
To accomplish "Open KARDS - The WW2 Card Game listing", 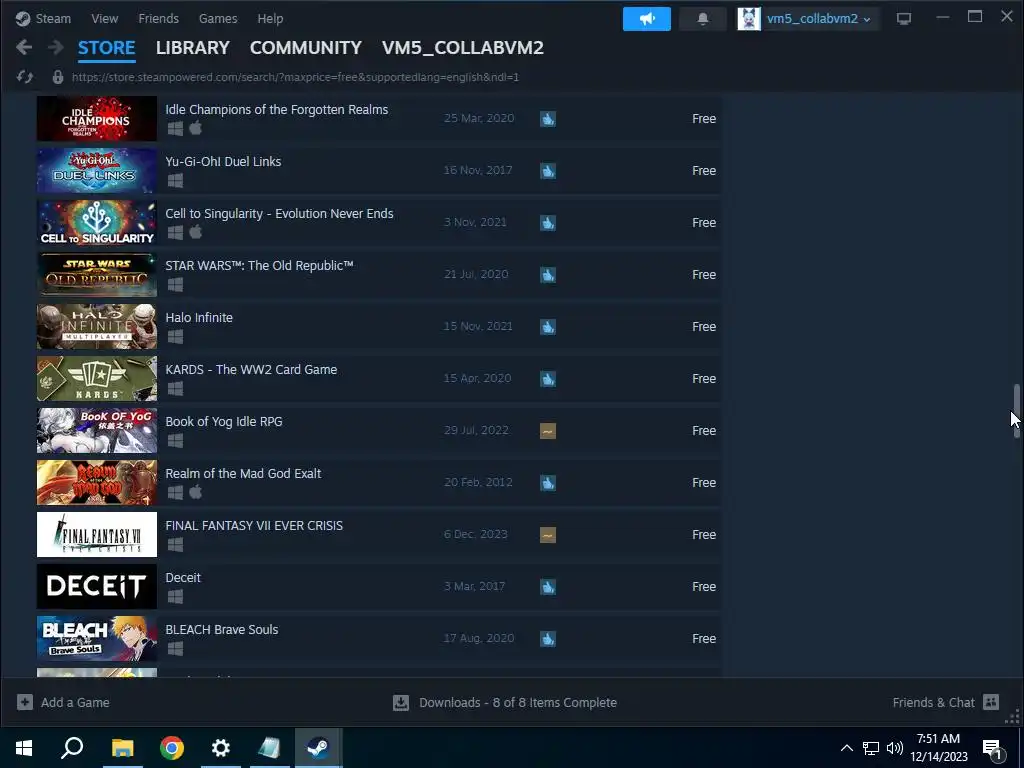I will (379, 379).
